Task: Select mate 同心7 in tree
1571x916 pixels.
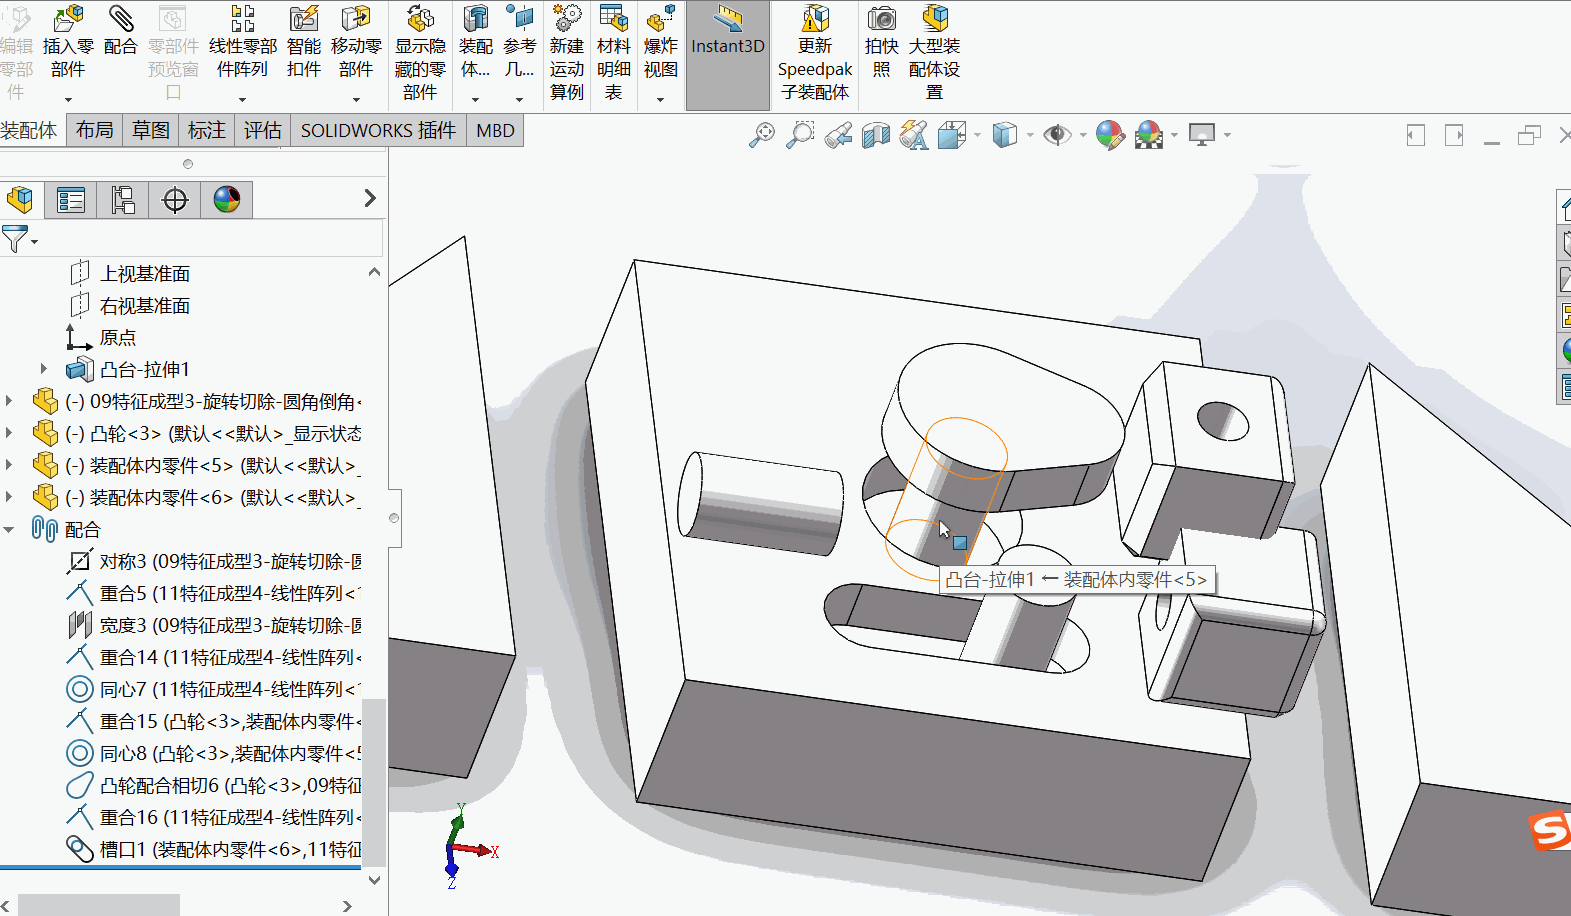Action: point(213,689)
